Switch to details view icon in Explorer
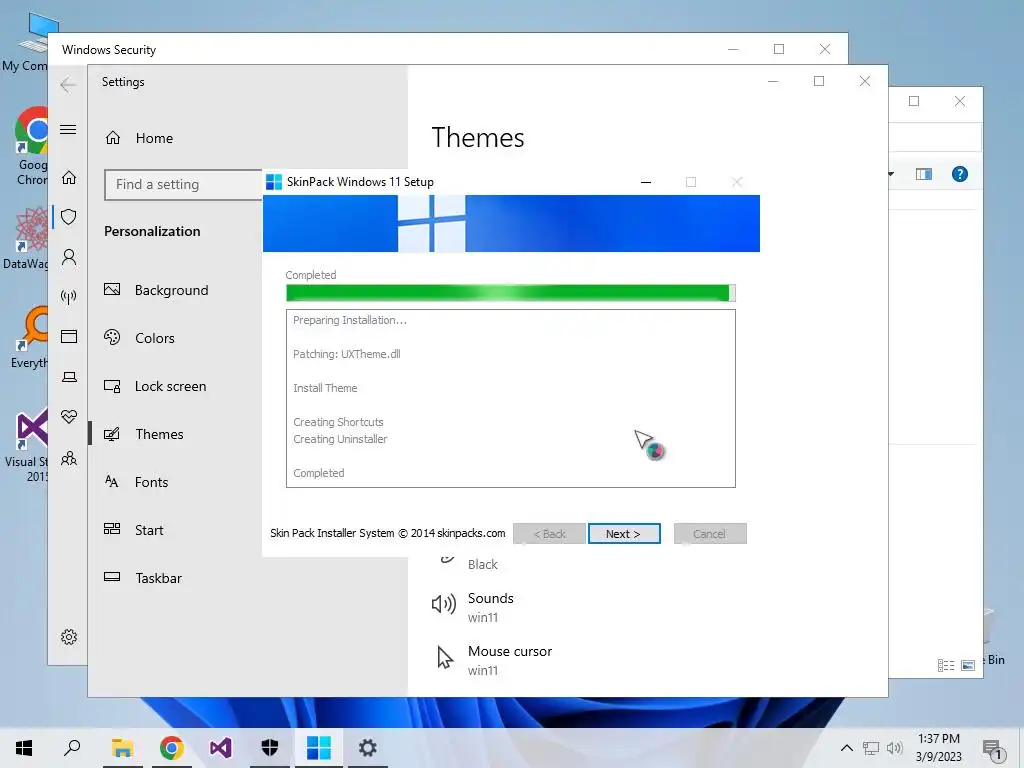Screen dimensions: 1024x768 pyautogui.click(x=946, y=665)
